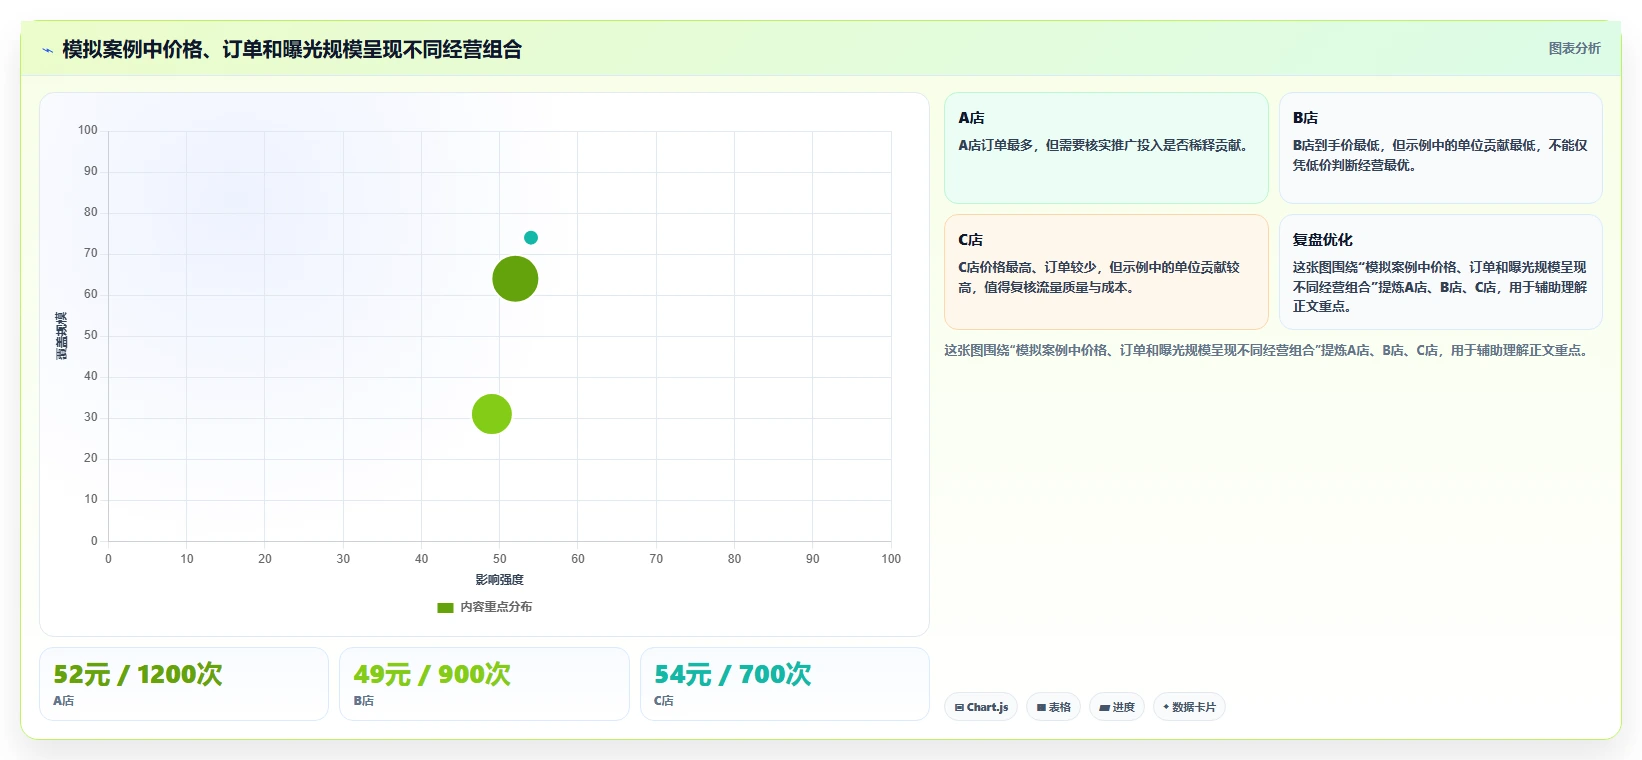Click the dark green bubble near 64
Viewport: 1642px width, 760px height.
click(515, 279)
